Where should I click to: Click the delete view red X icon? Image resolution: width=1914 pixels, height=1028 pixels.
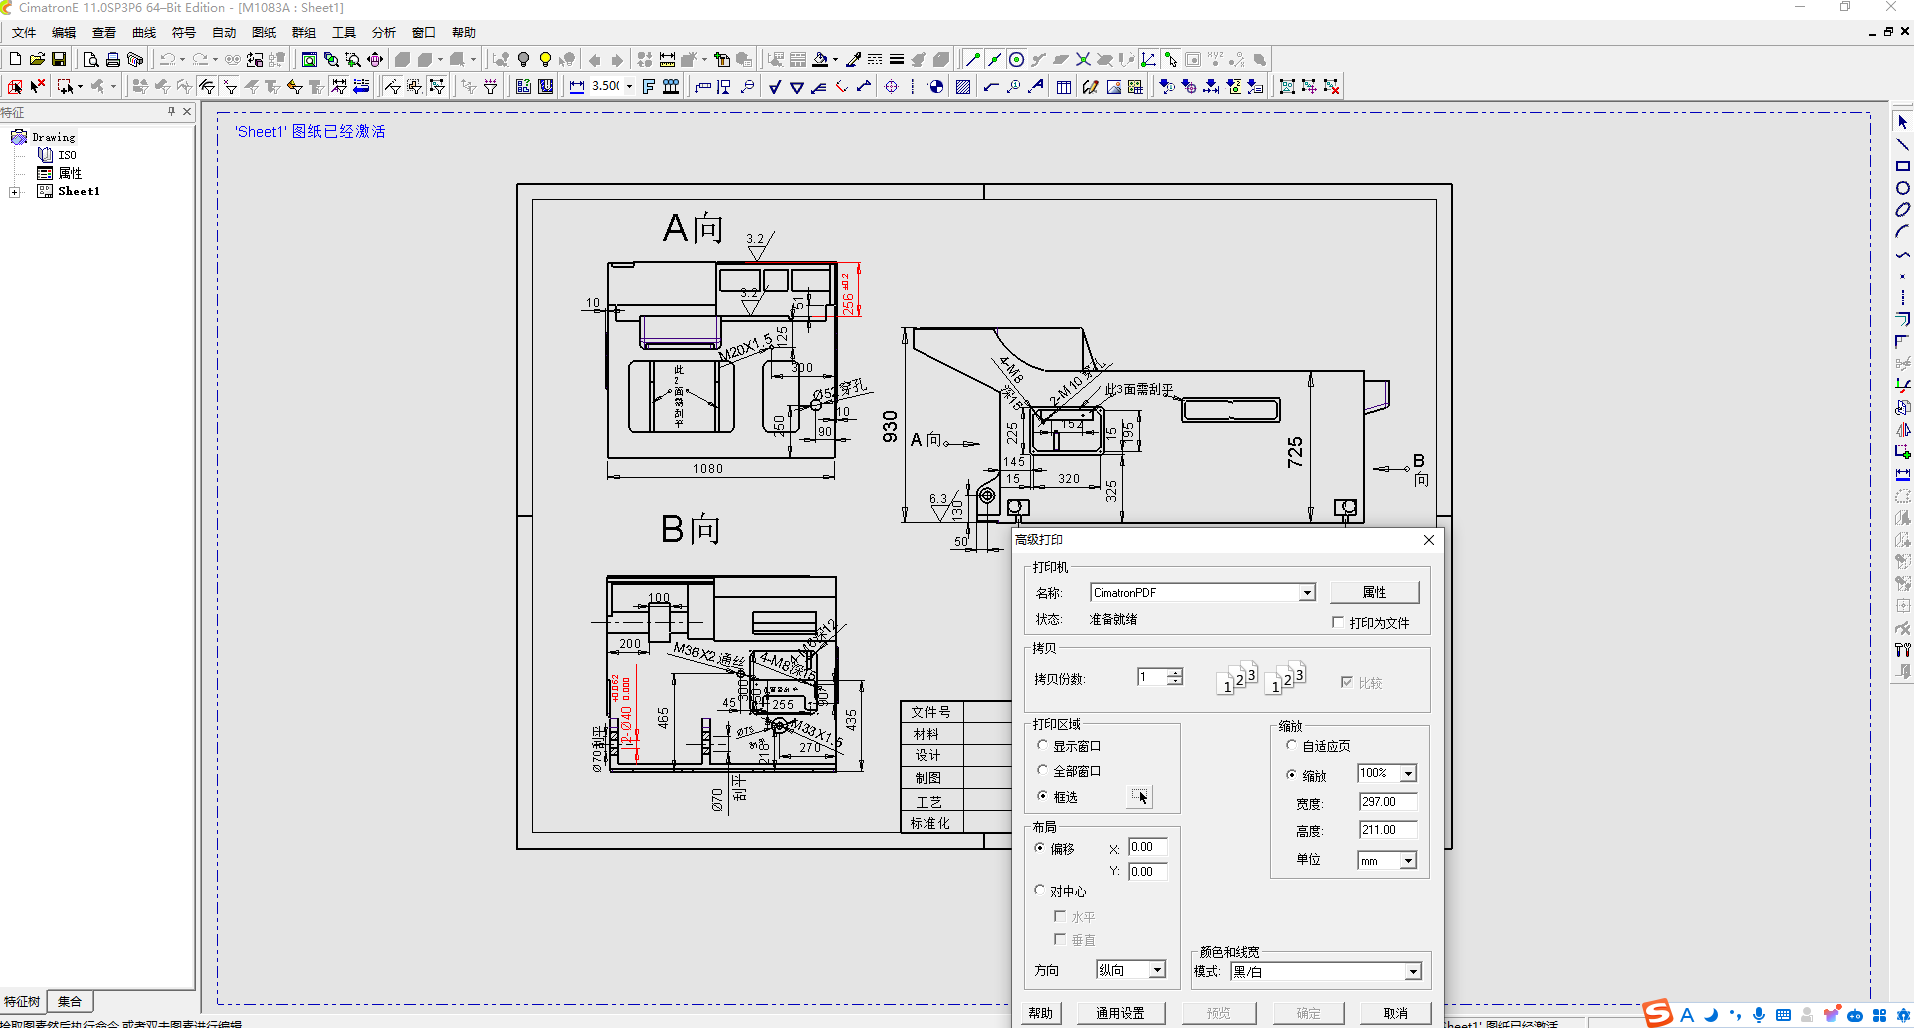point(1331,87)
